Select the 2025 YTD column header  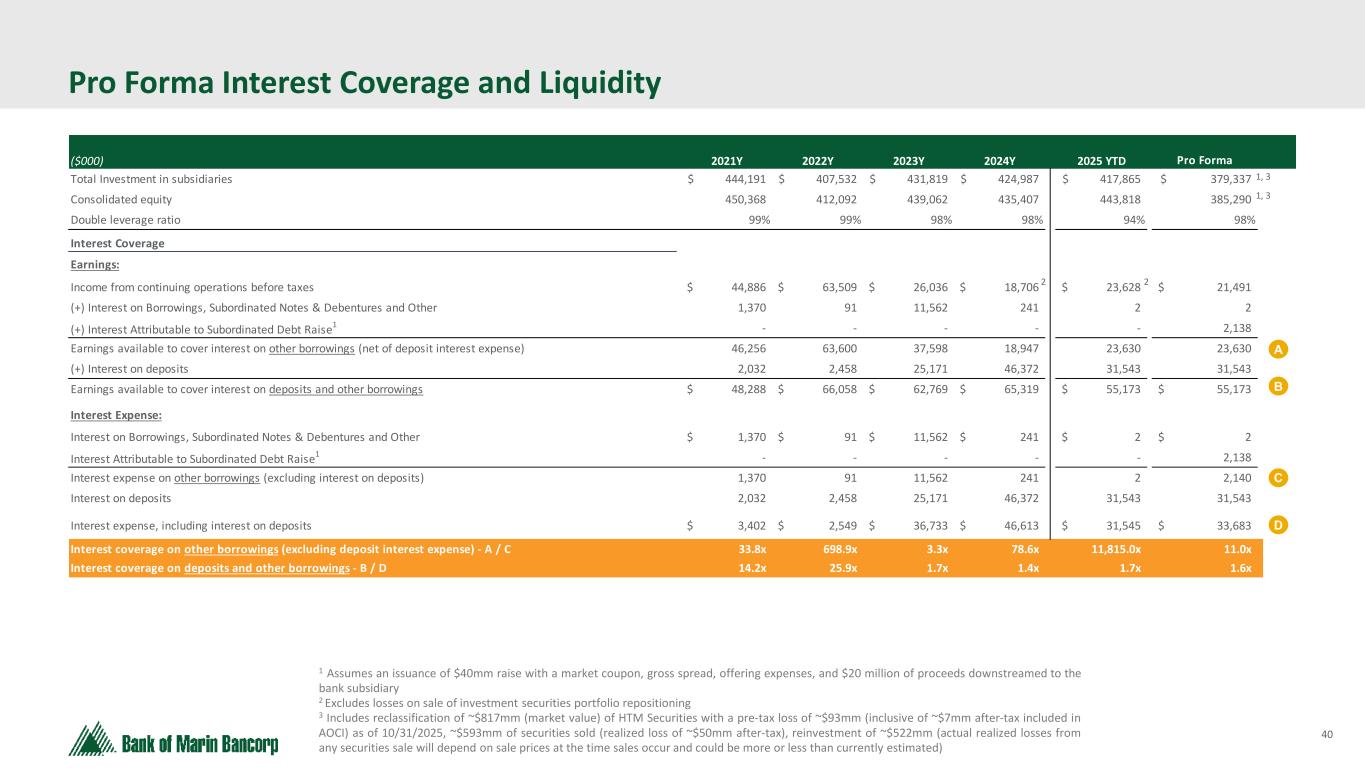pos(1101,160)
